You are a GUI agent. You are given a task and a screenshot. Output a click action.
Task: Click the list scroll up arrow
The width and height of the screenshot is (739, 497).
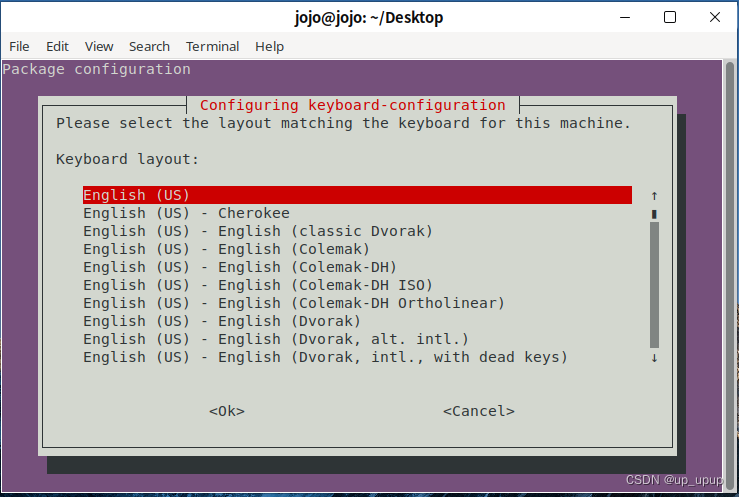(x=654, y=196)
